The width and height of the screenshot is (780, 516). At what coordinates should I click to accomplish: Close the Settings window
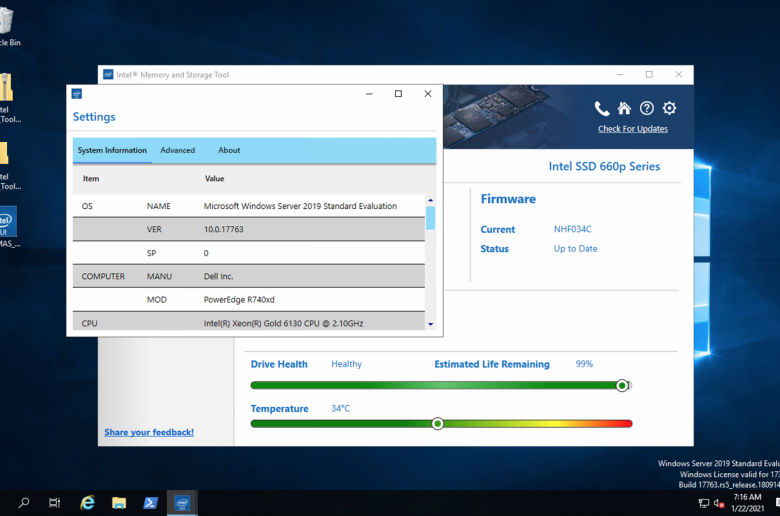point(428,94)
